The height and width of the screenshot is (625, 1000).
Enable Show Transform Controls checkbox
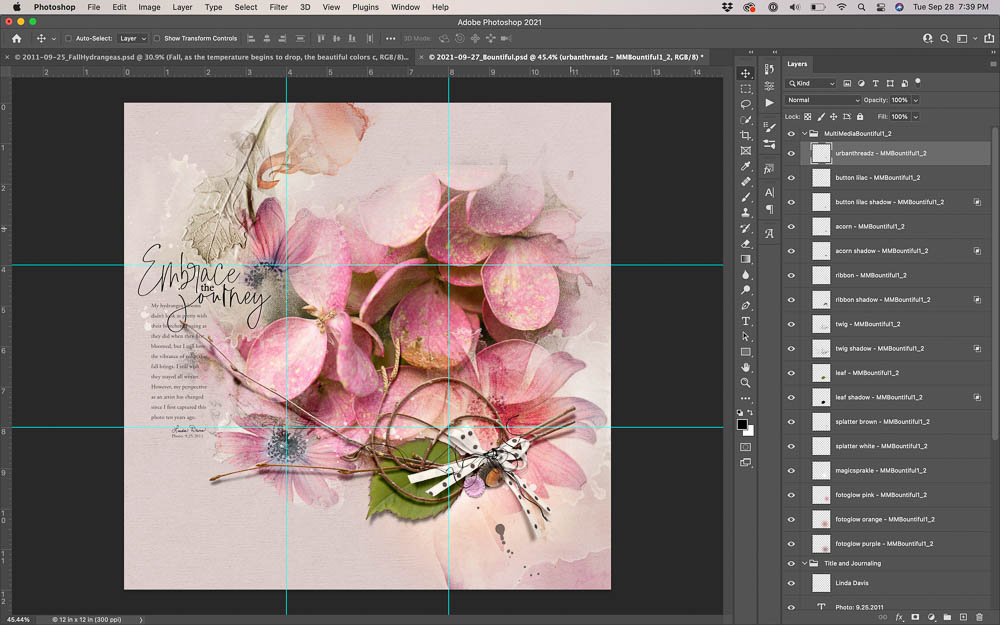tap(157, 38)
